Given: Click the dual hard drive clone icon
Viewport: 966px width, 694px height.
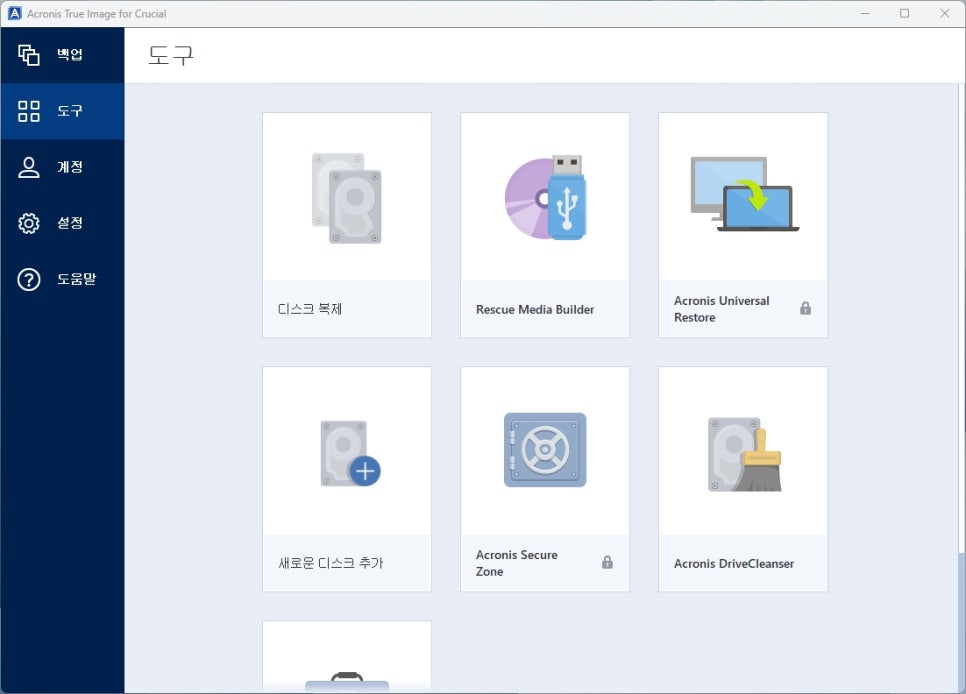Looking at the screenshot, I should tap(347, 198).
